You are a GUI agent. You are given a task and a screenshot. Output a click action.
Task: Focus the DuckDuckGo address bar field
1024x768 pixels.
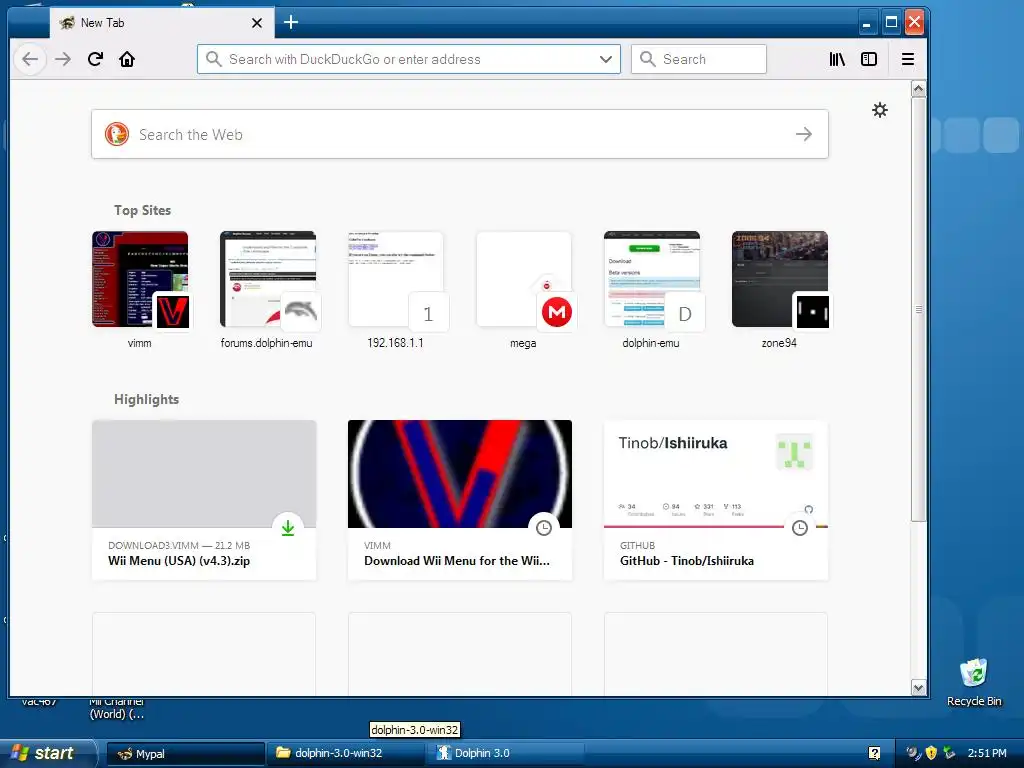(409, 59)
